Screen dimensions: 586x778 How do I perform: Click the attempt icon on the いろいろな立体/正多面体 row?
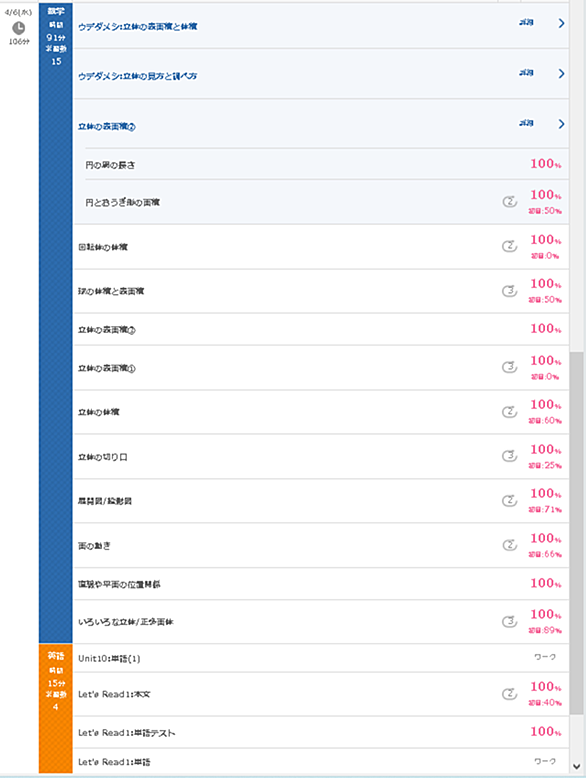(x=510, y=621)
